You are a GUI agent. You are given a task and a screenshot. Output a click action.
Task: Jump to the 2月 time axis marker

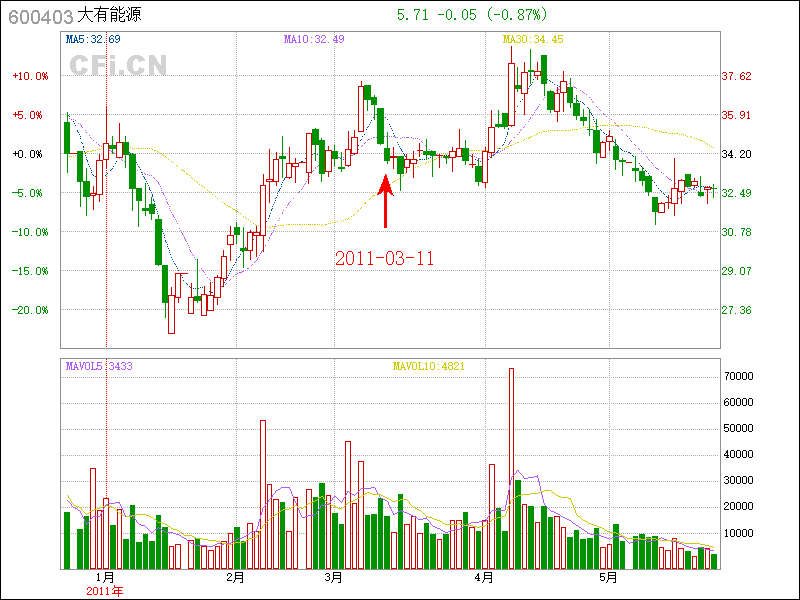(x=236, y=577)
